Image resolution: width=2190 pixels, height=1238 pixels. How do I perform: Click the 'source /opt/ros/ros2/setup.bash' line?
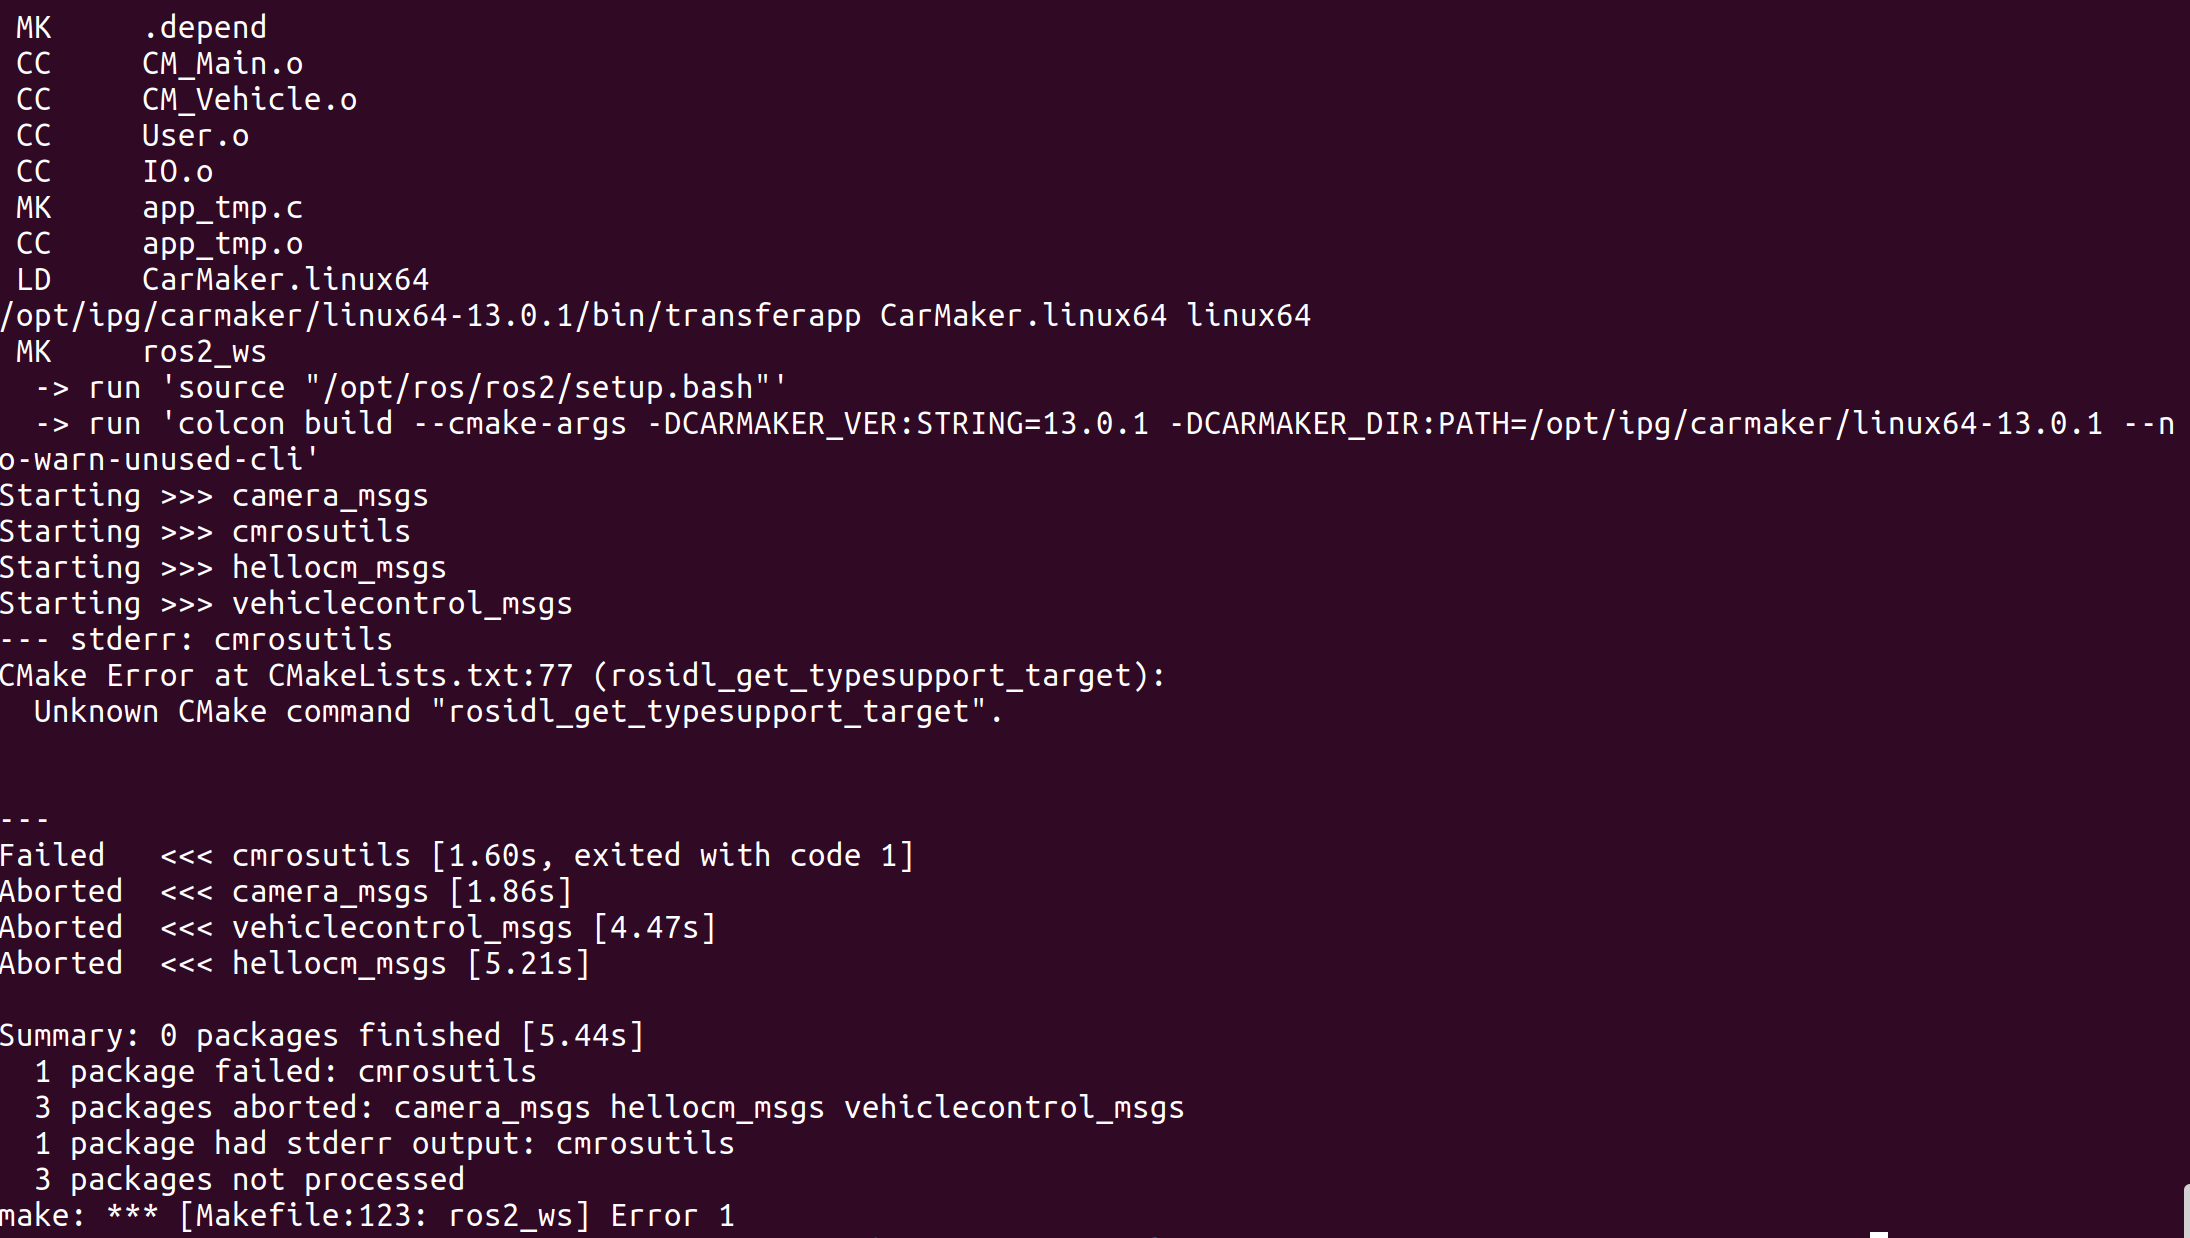point(411,388)
